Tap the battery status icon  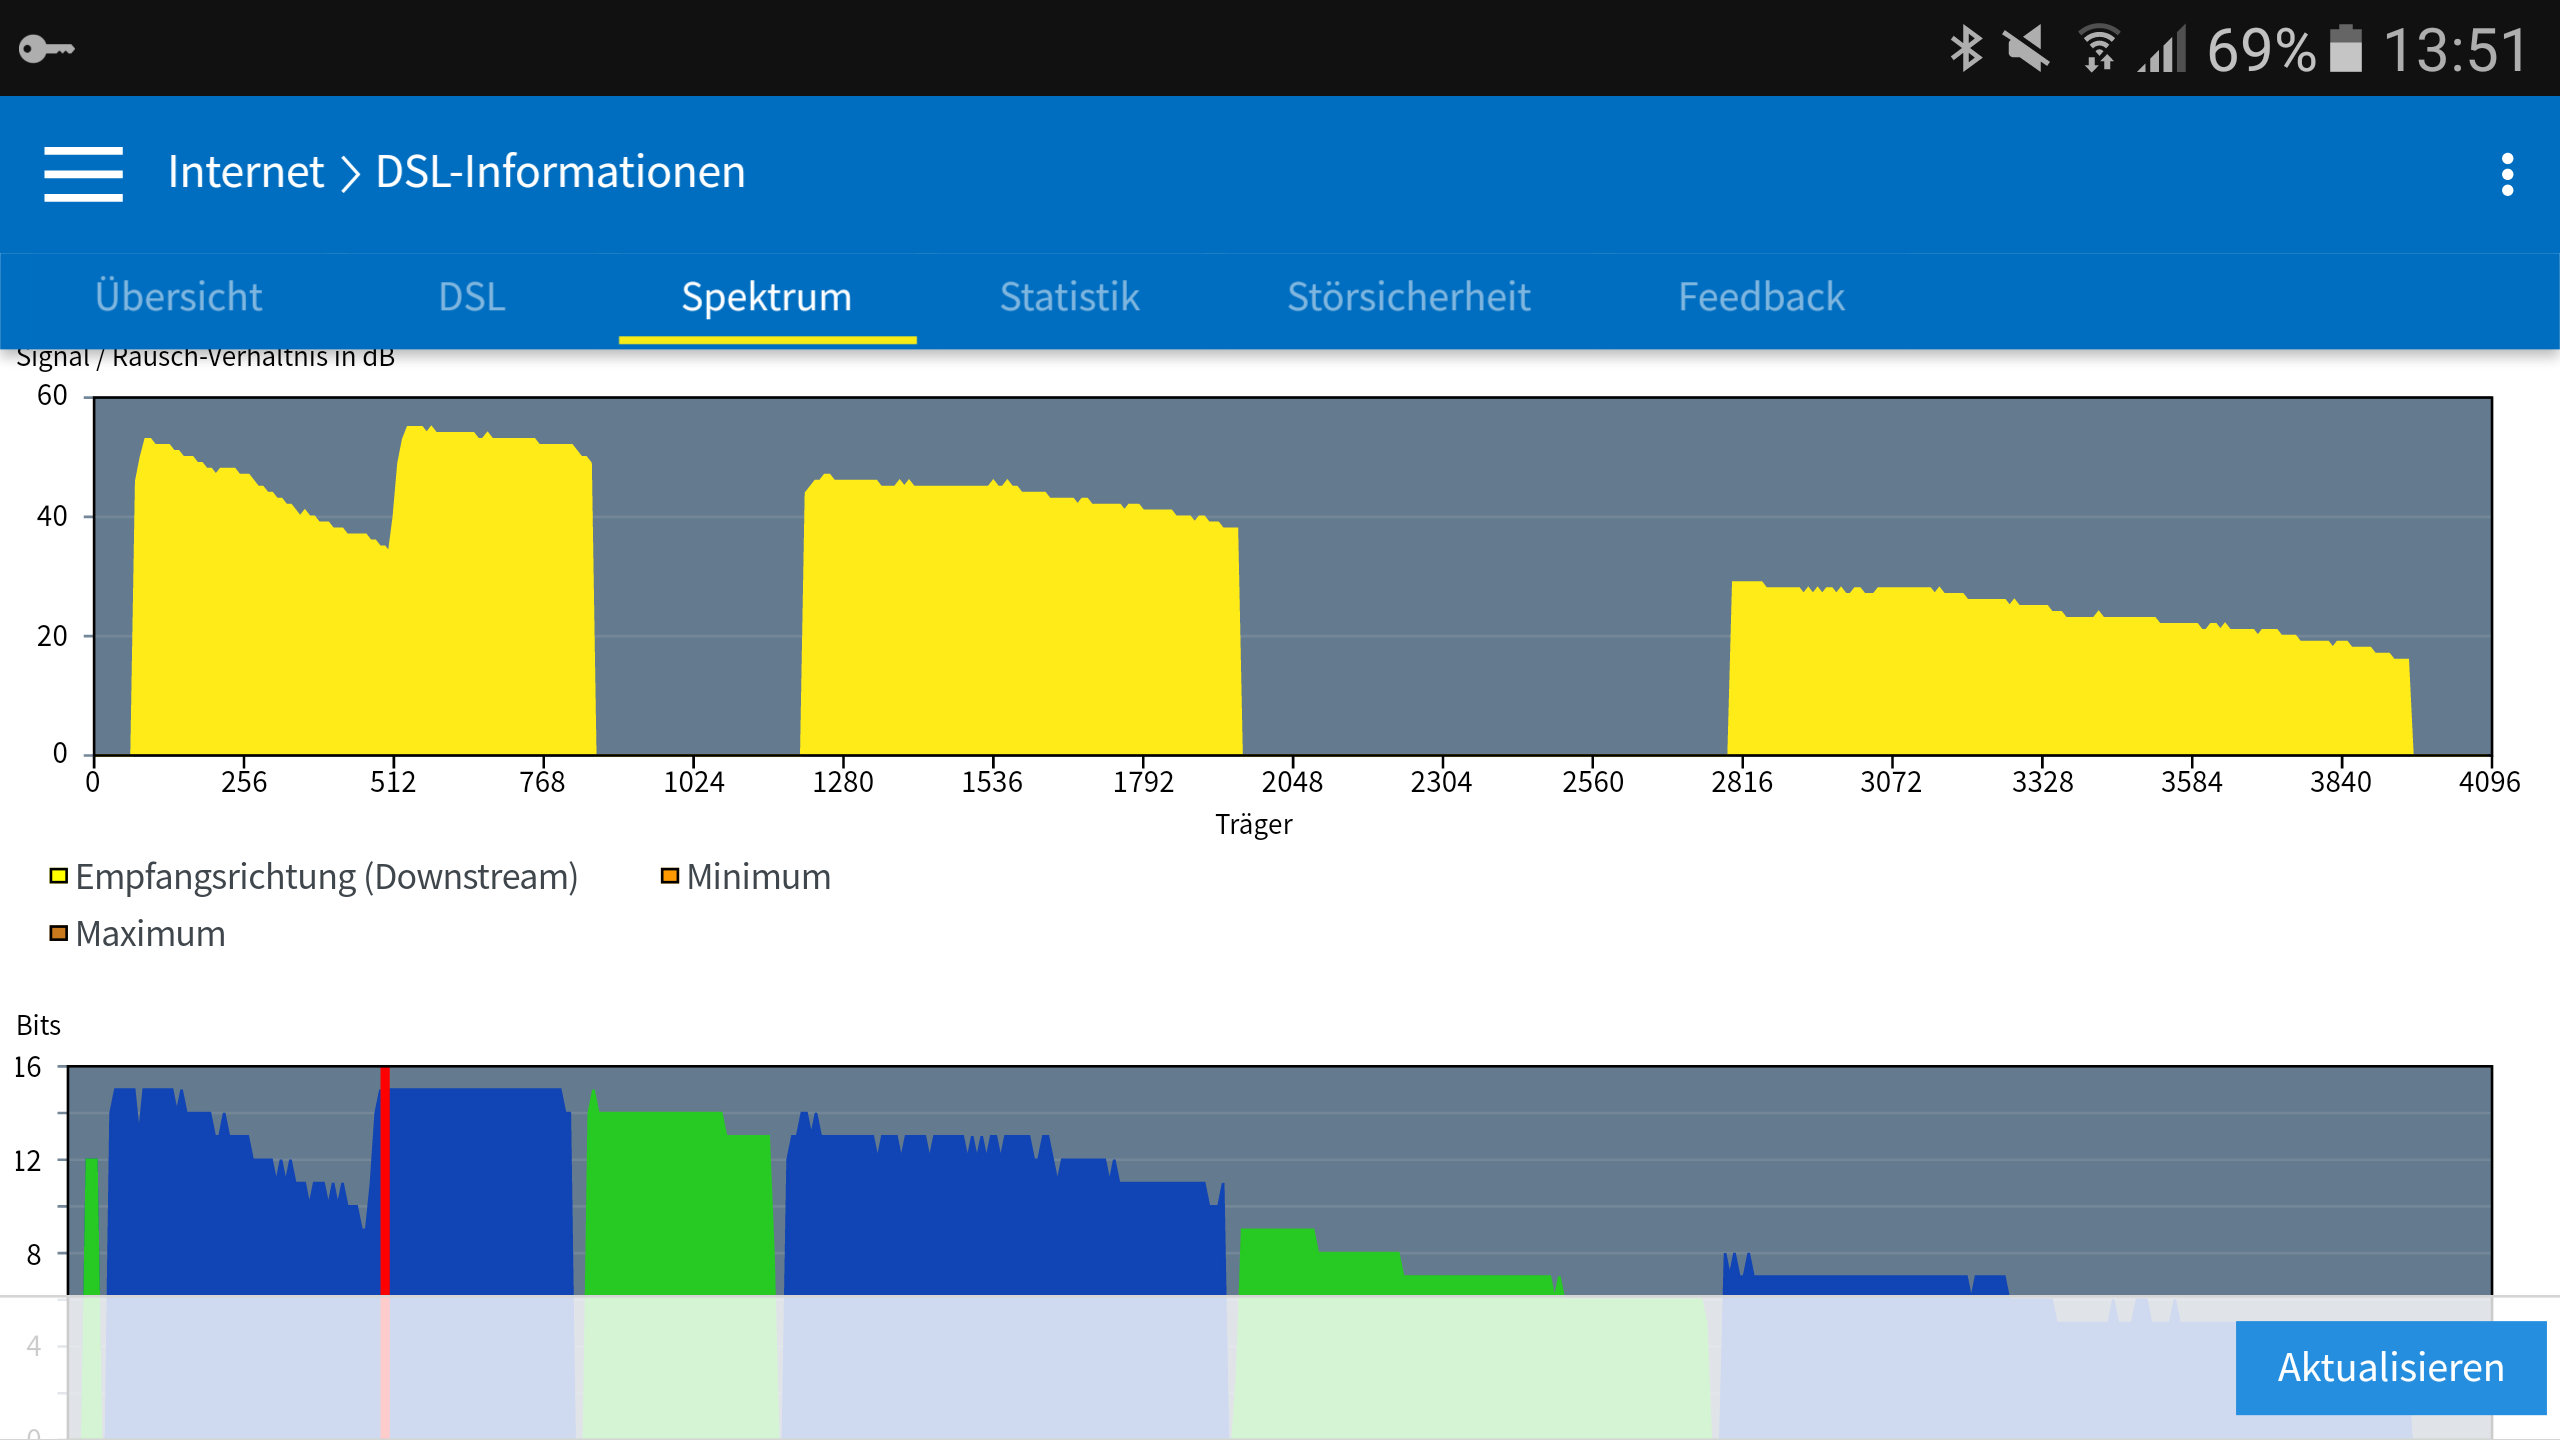coord(2346,48)
